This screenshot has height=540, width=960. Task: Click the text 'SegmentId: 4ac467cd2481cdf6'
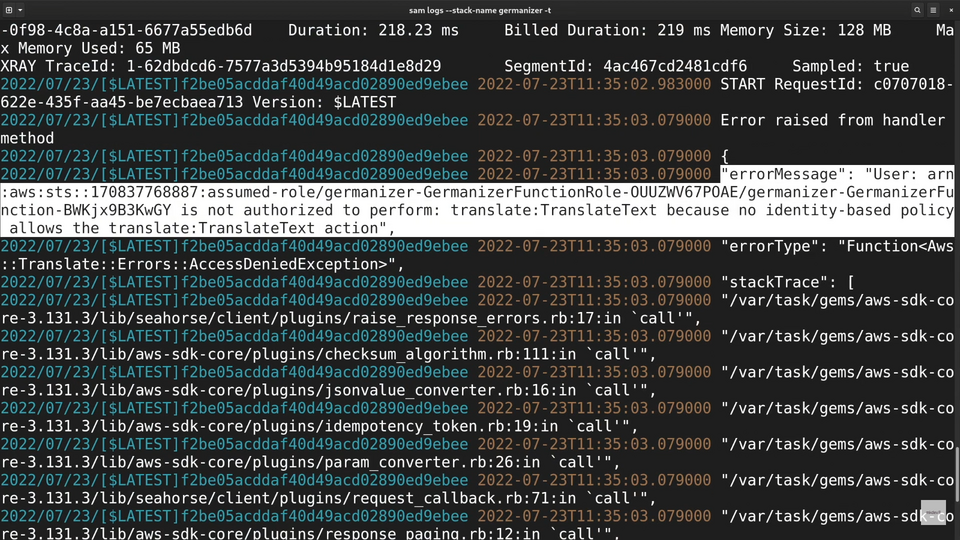click(x=626, y=66)
